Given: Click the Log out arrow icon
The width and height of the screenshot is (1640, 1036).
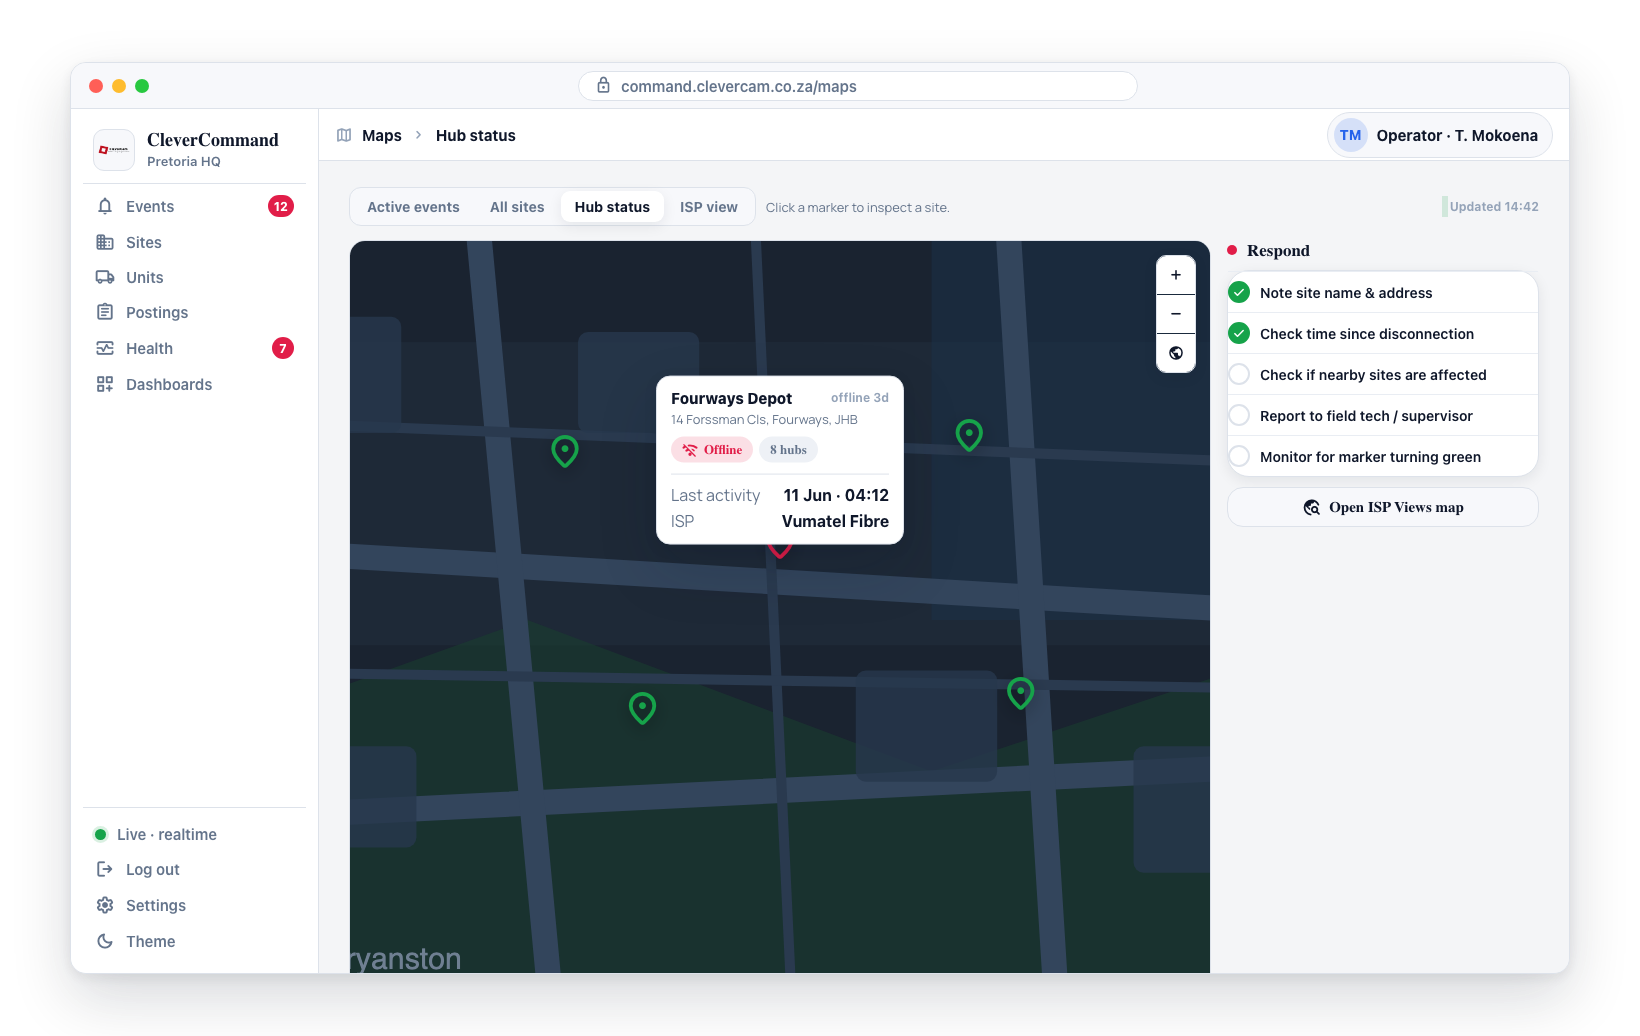Looking at the screenshot, I should pyautogui.click(x=105, y=869).
